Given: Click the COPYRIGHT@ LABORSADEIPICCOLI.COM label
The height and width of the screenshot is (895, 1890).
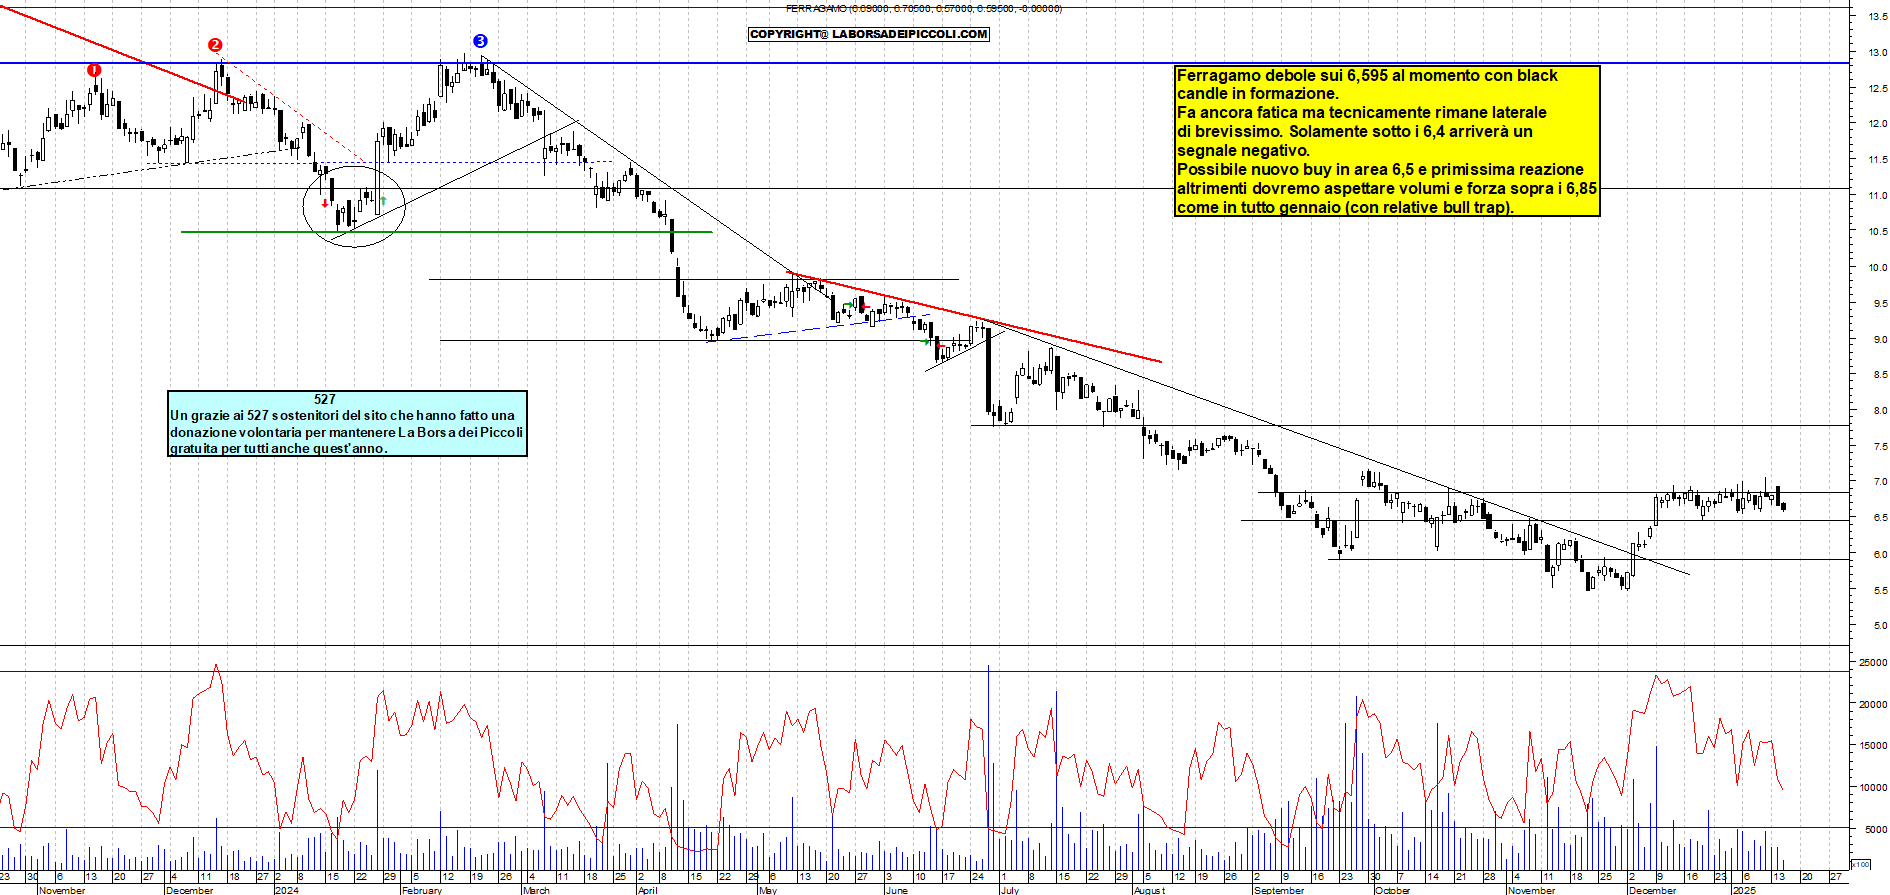Looking at the screenshot, I should pos(869,34).
